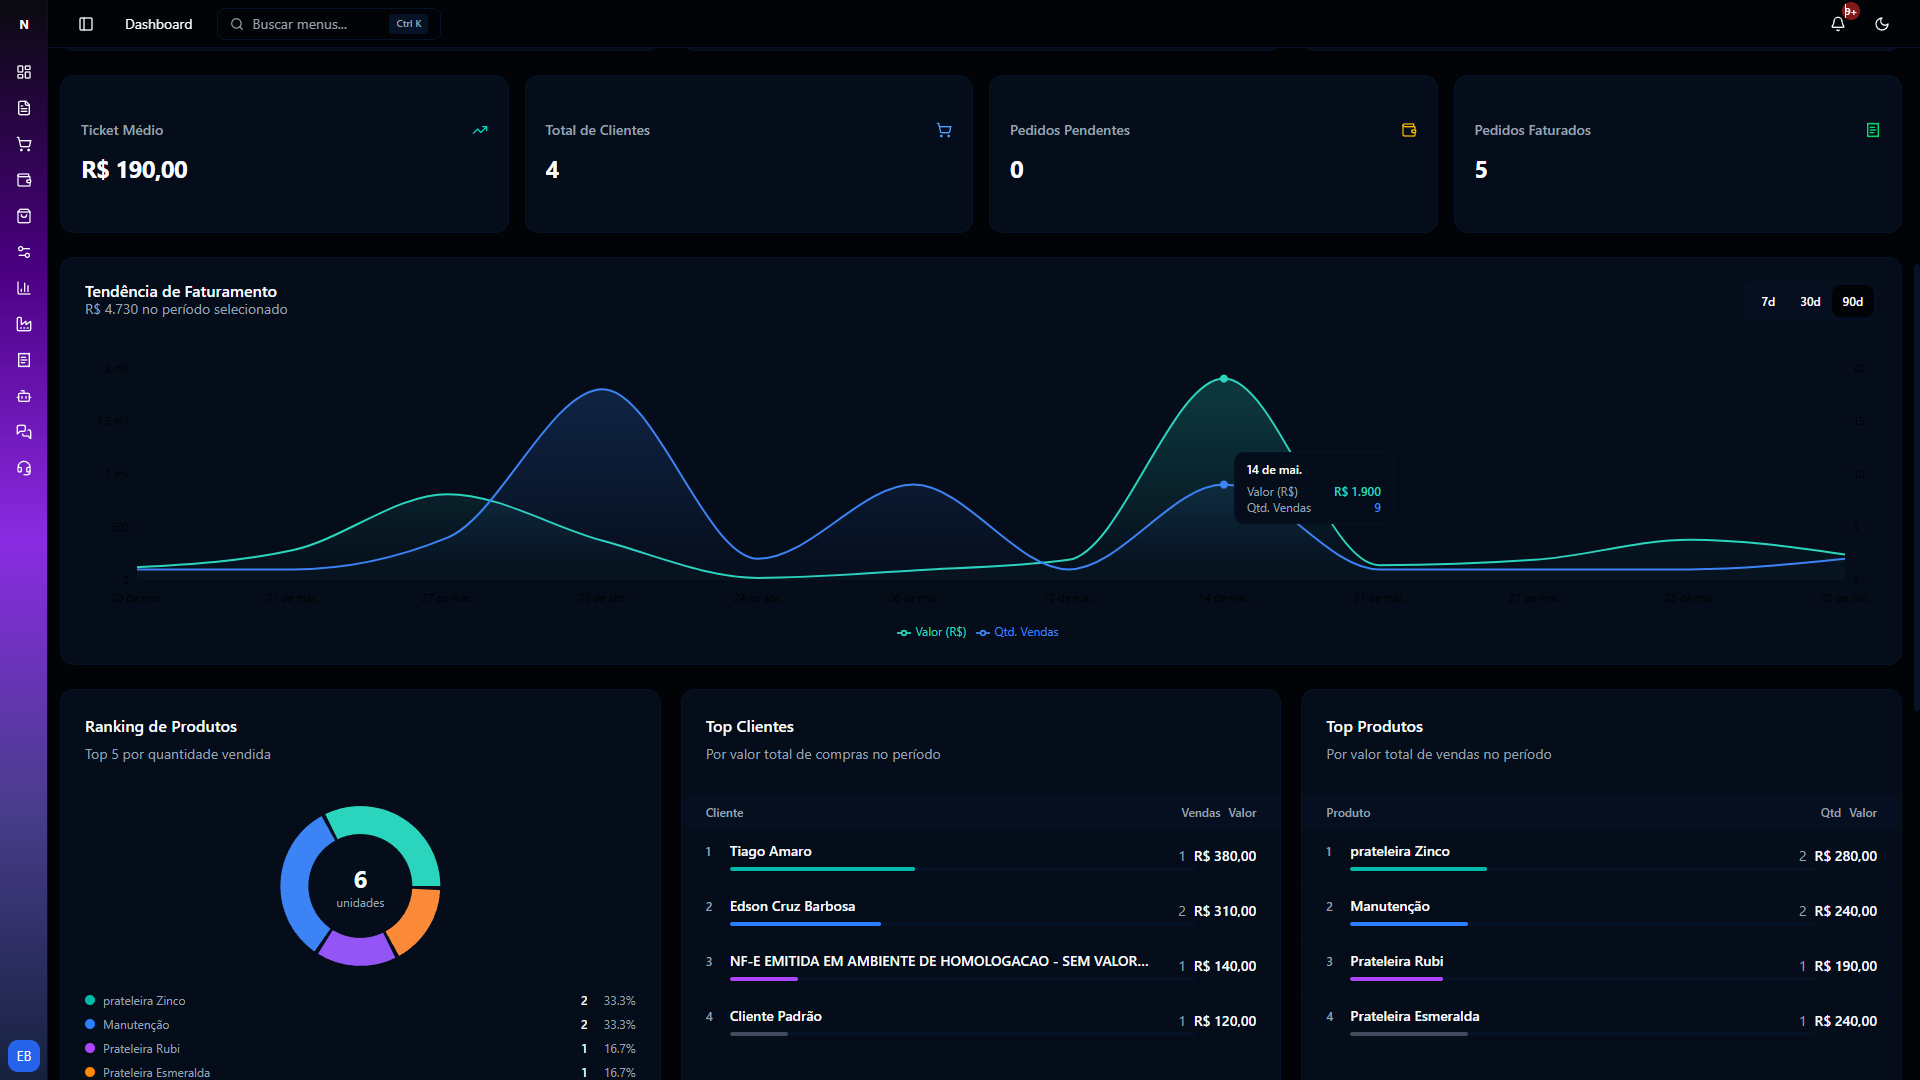The image size is (1920, 1080).
Task: Open the bar chart icon in sidebar
Action: coord(24,288)
